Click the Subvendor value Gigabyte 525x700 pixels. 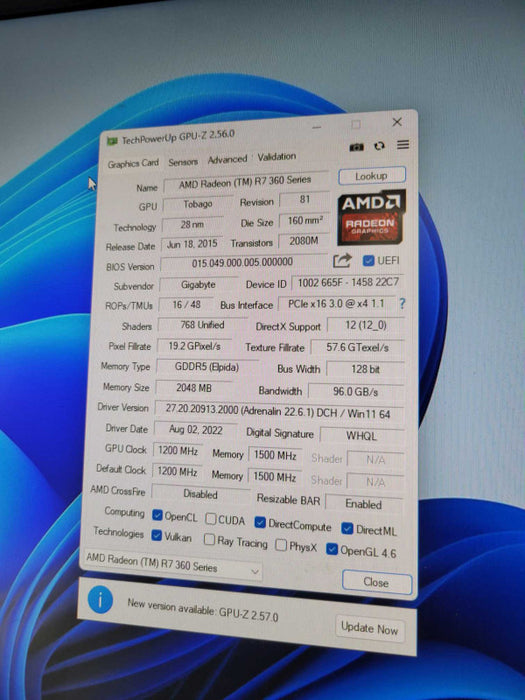click(x=198, y=284)
